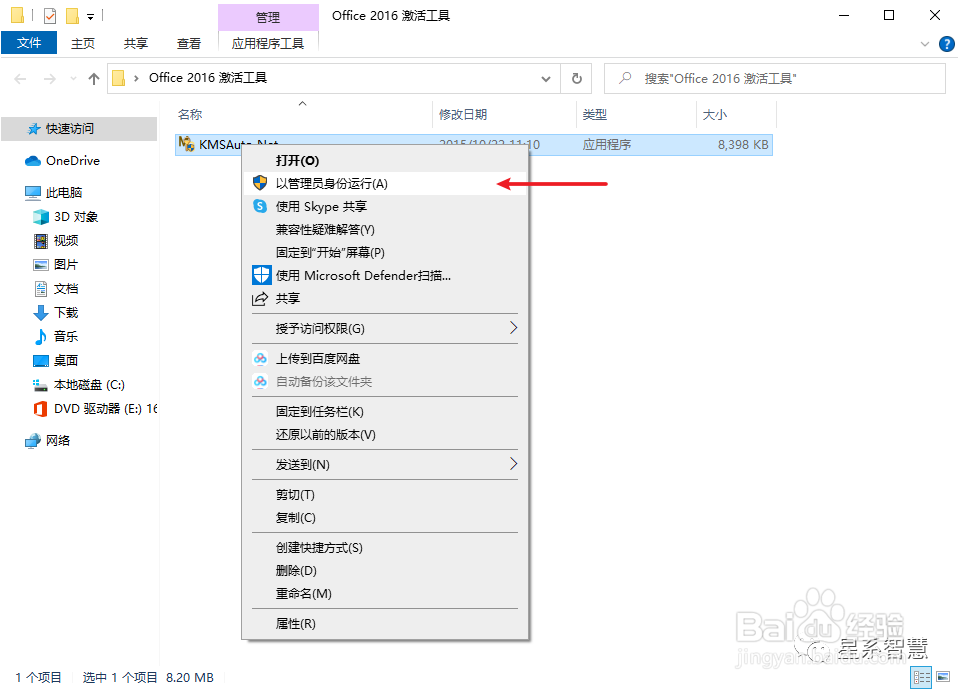Choose 兼容性疑难解答(Y) entry
959x690 pixels.
385,229
